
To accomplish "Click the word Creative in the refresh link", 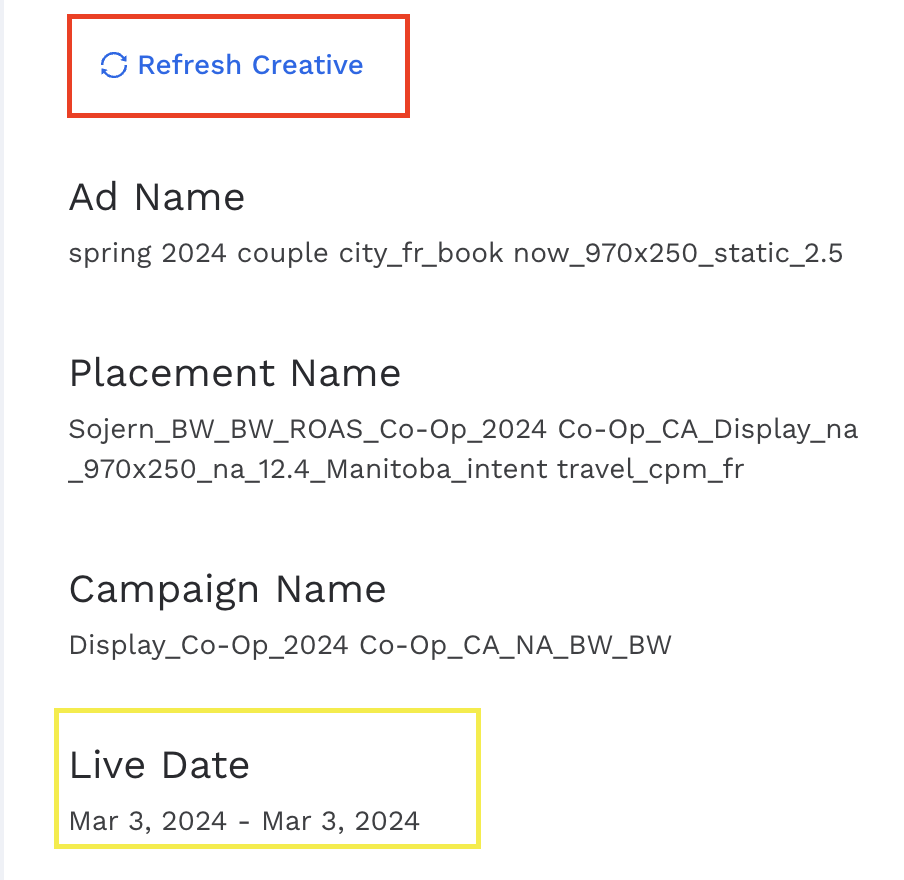I will 307,66.
